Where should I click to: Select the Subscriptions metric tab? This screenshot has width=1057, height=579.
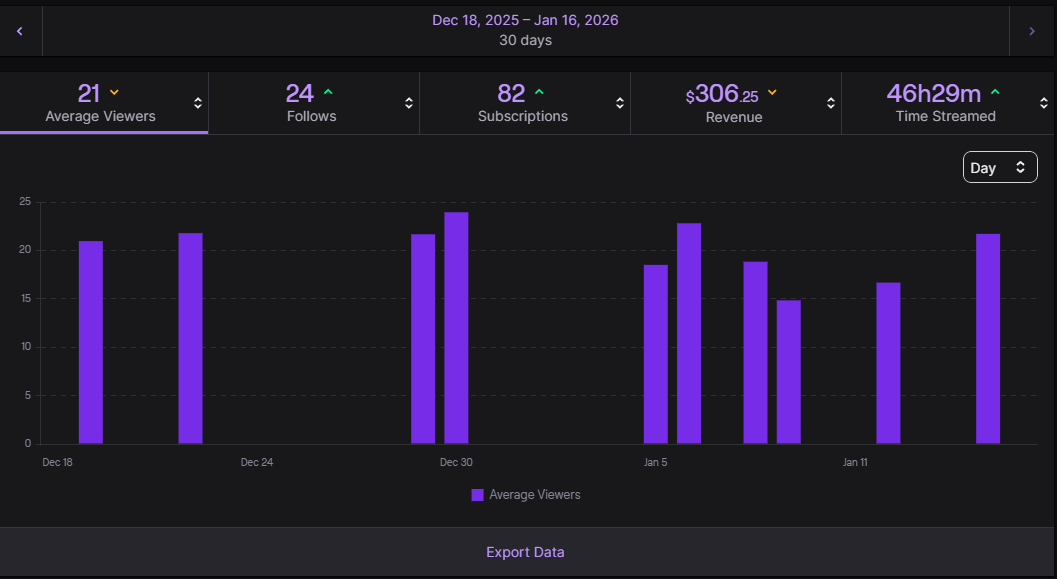coord(524,102)
